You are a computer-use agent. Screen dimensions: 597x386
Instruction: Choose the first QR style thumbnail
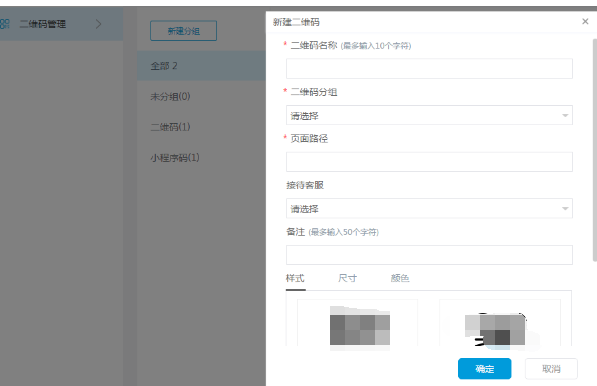[358, 323]
